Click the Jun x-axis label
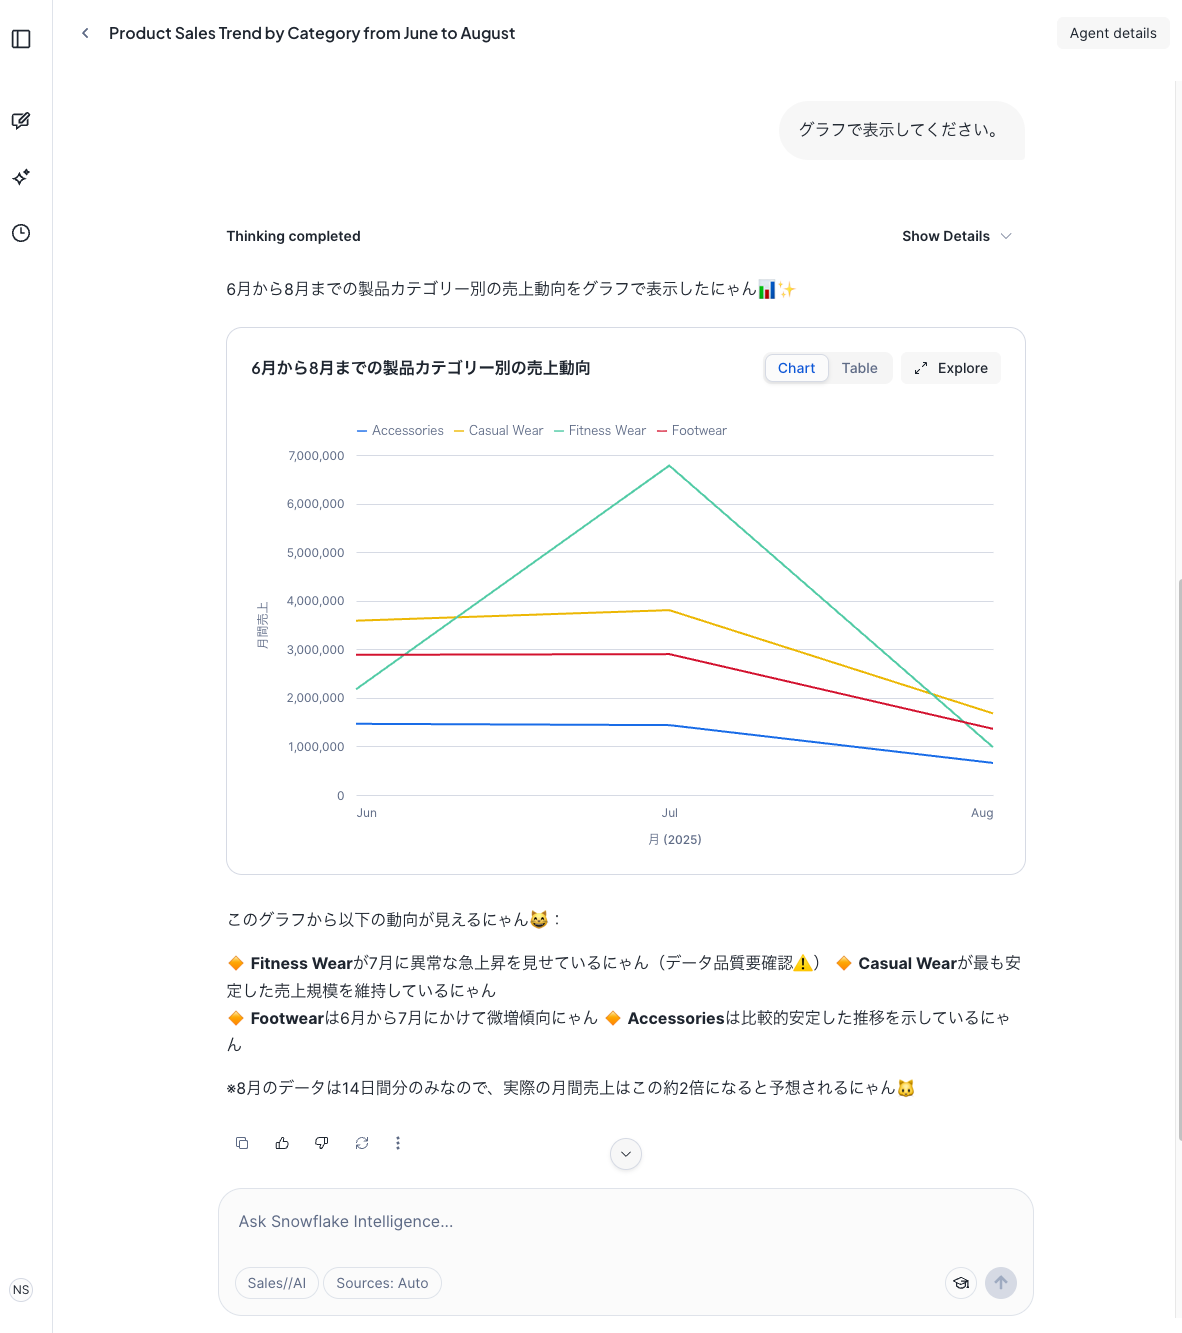 click(x=367, y=813)
